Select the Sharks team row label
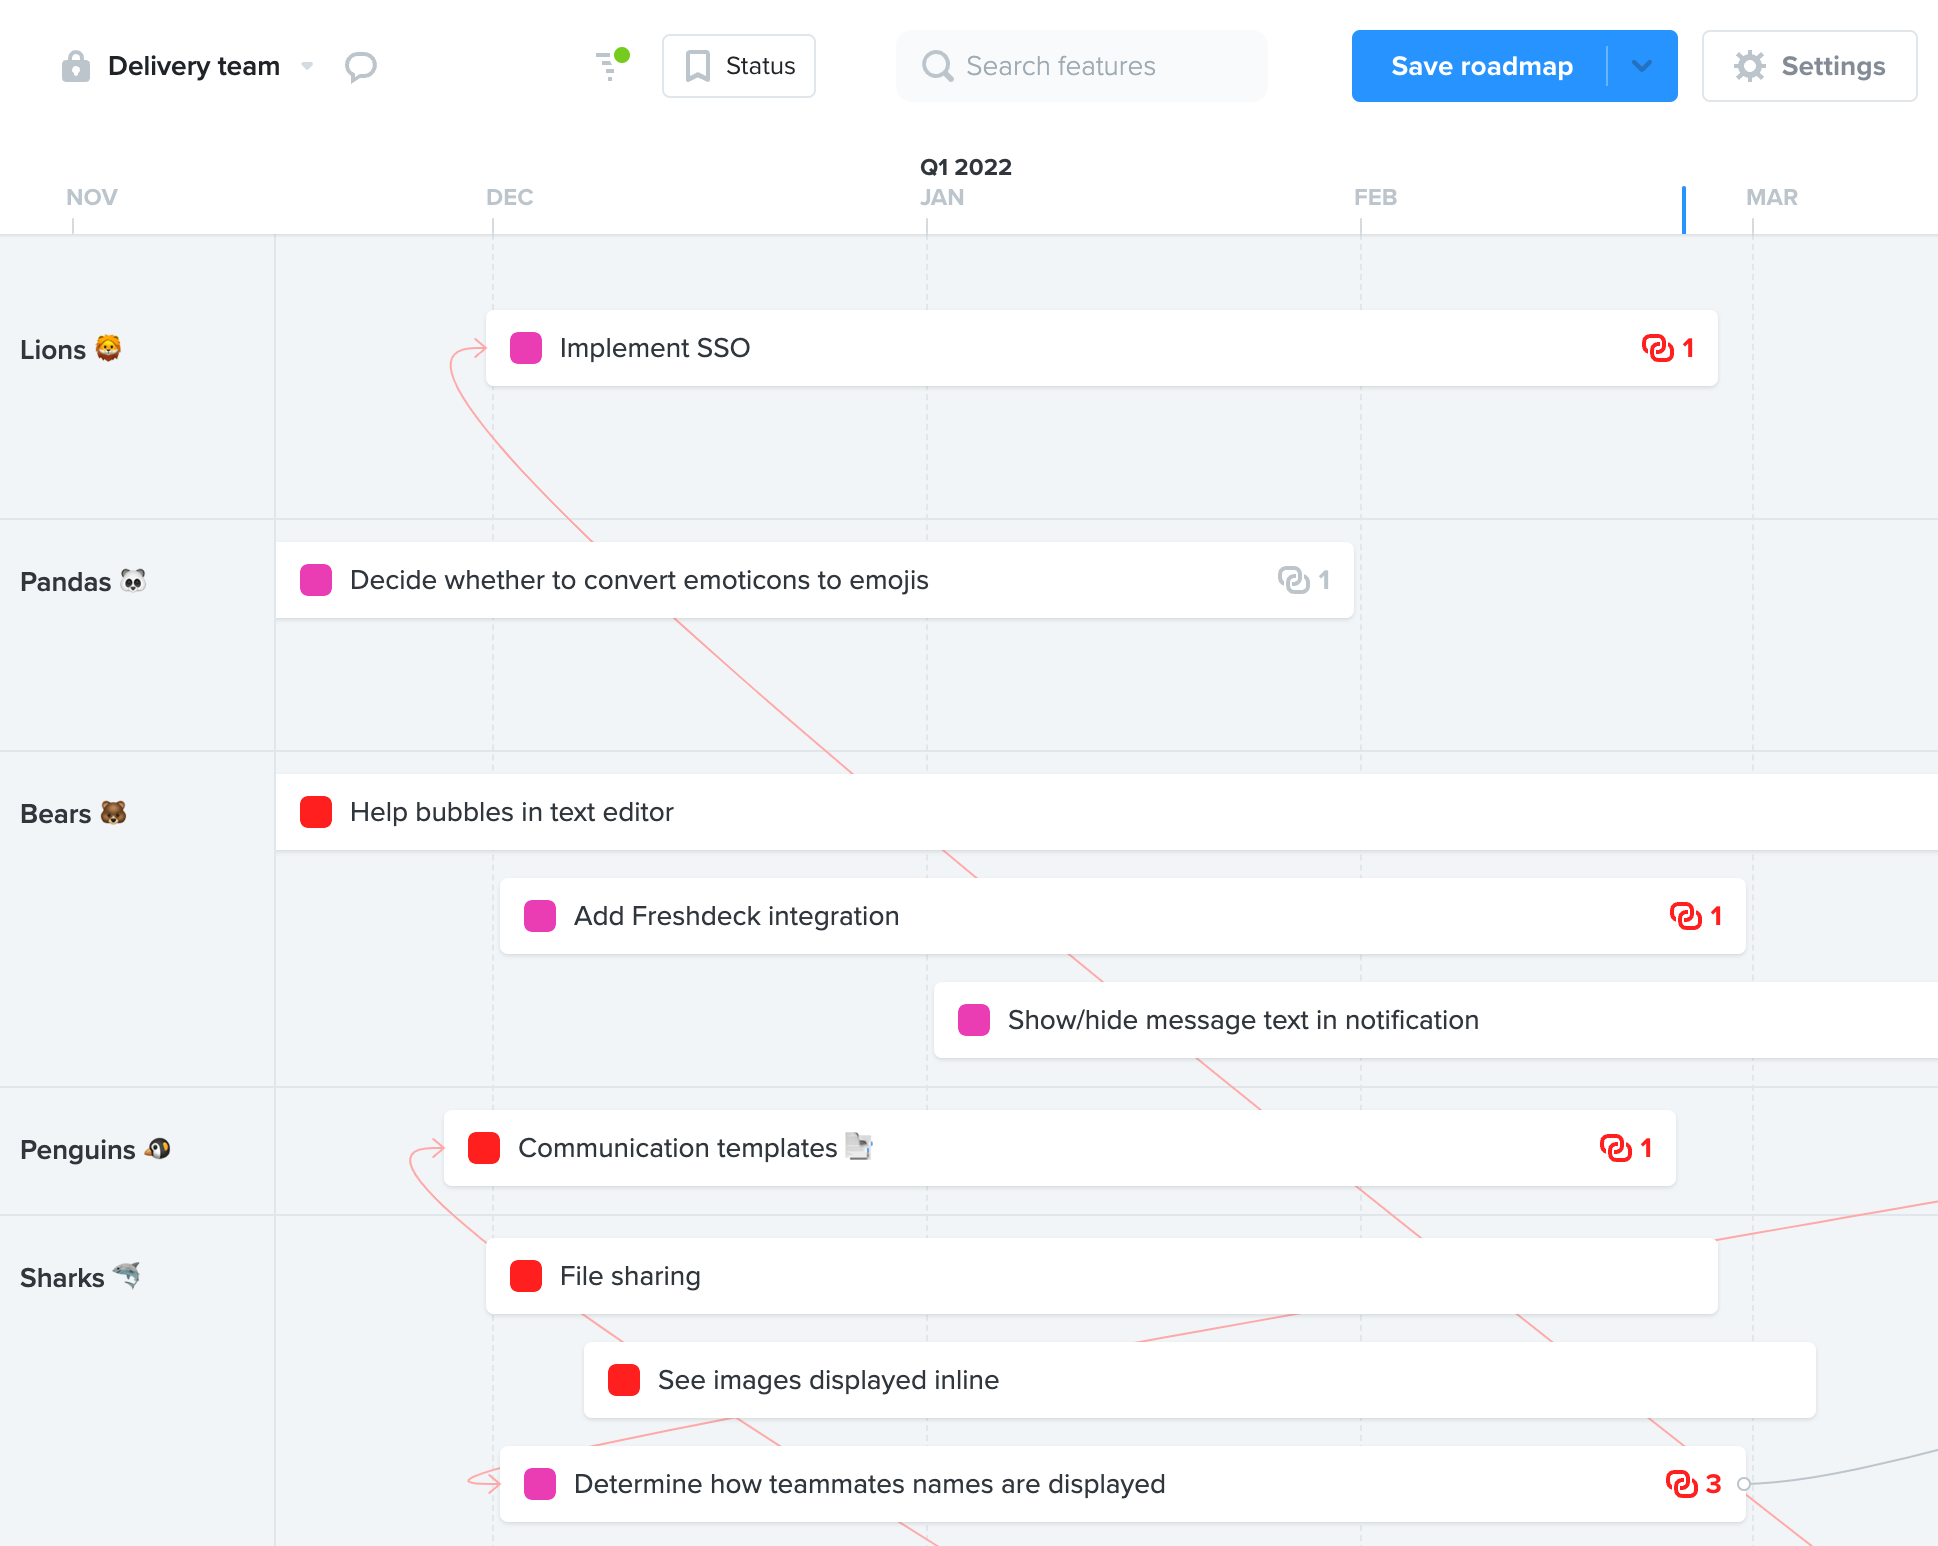The height and width of the screenshot is (1546, 1938). click(80, 1277)
